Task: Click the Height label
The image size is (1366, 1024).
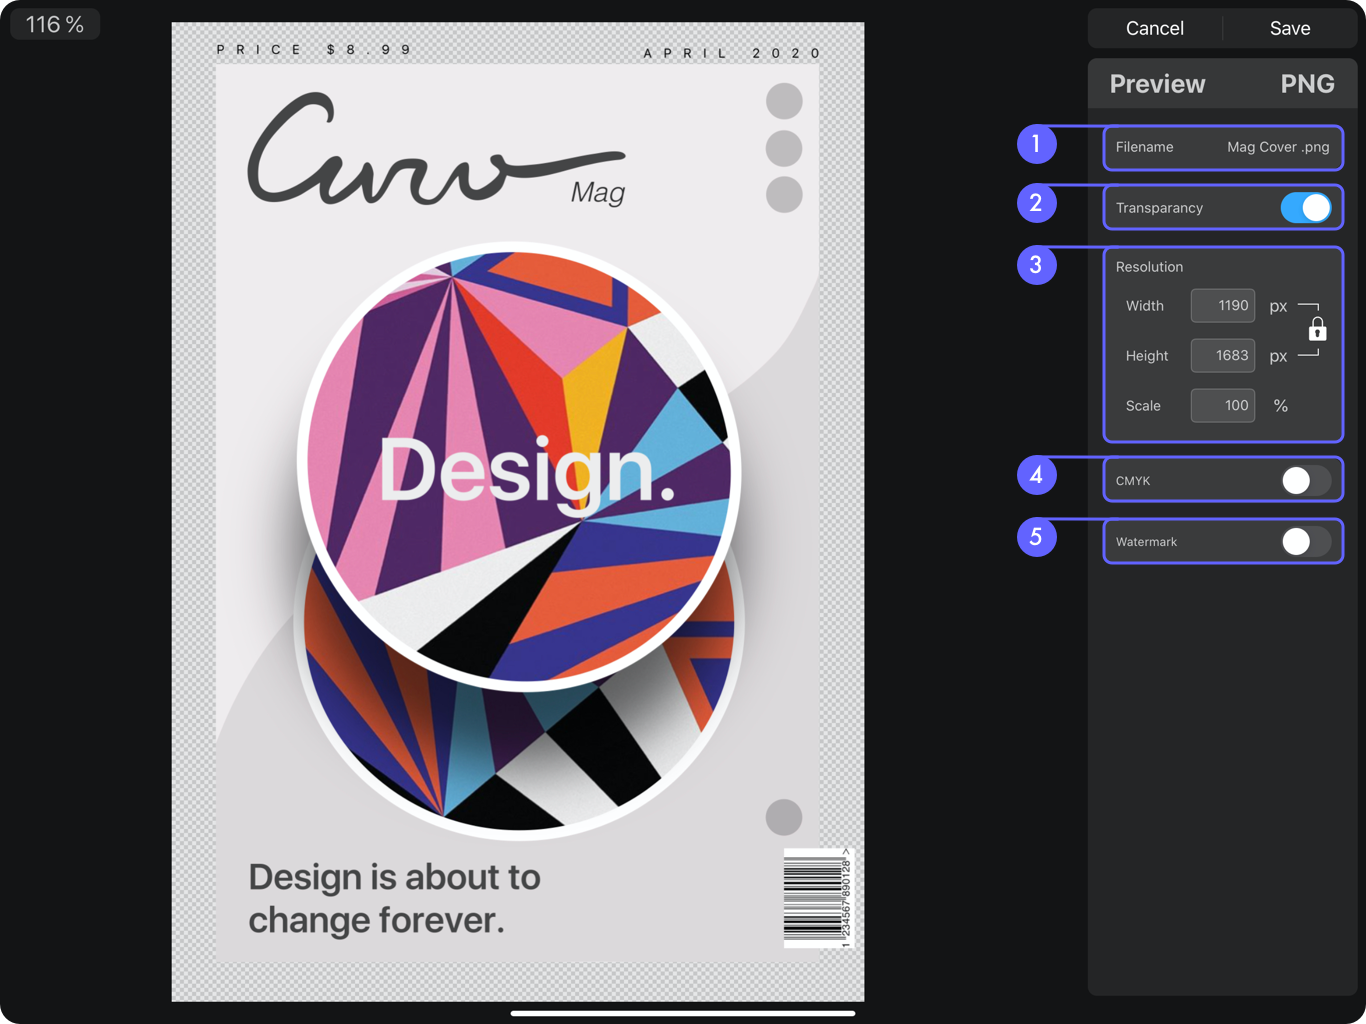Action: click(x=1146, y=356)
